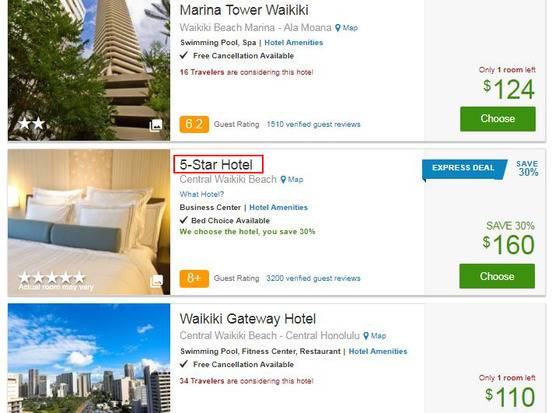The height and width of the screenshot is (413, 559).
Task: Choose the $124 Marina Tower room
Action: pos(498,119)
